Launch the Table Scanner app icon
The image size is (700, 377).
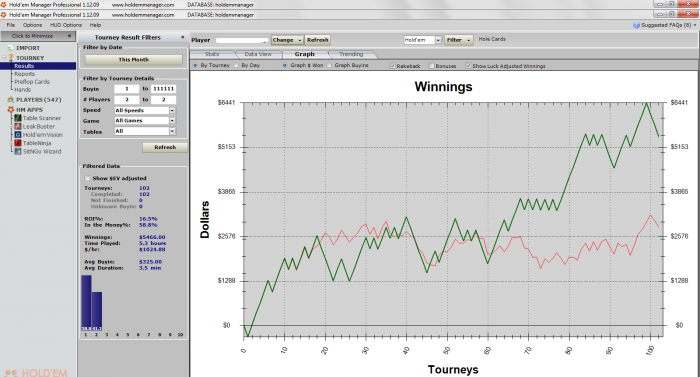(18, 118)
